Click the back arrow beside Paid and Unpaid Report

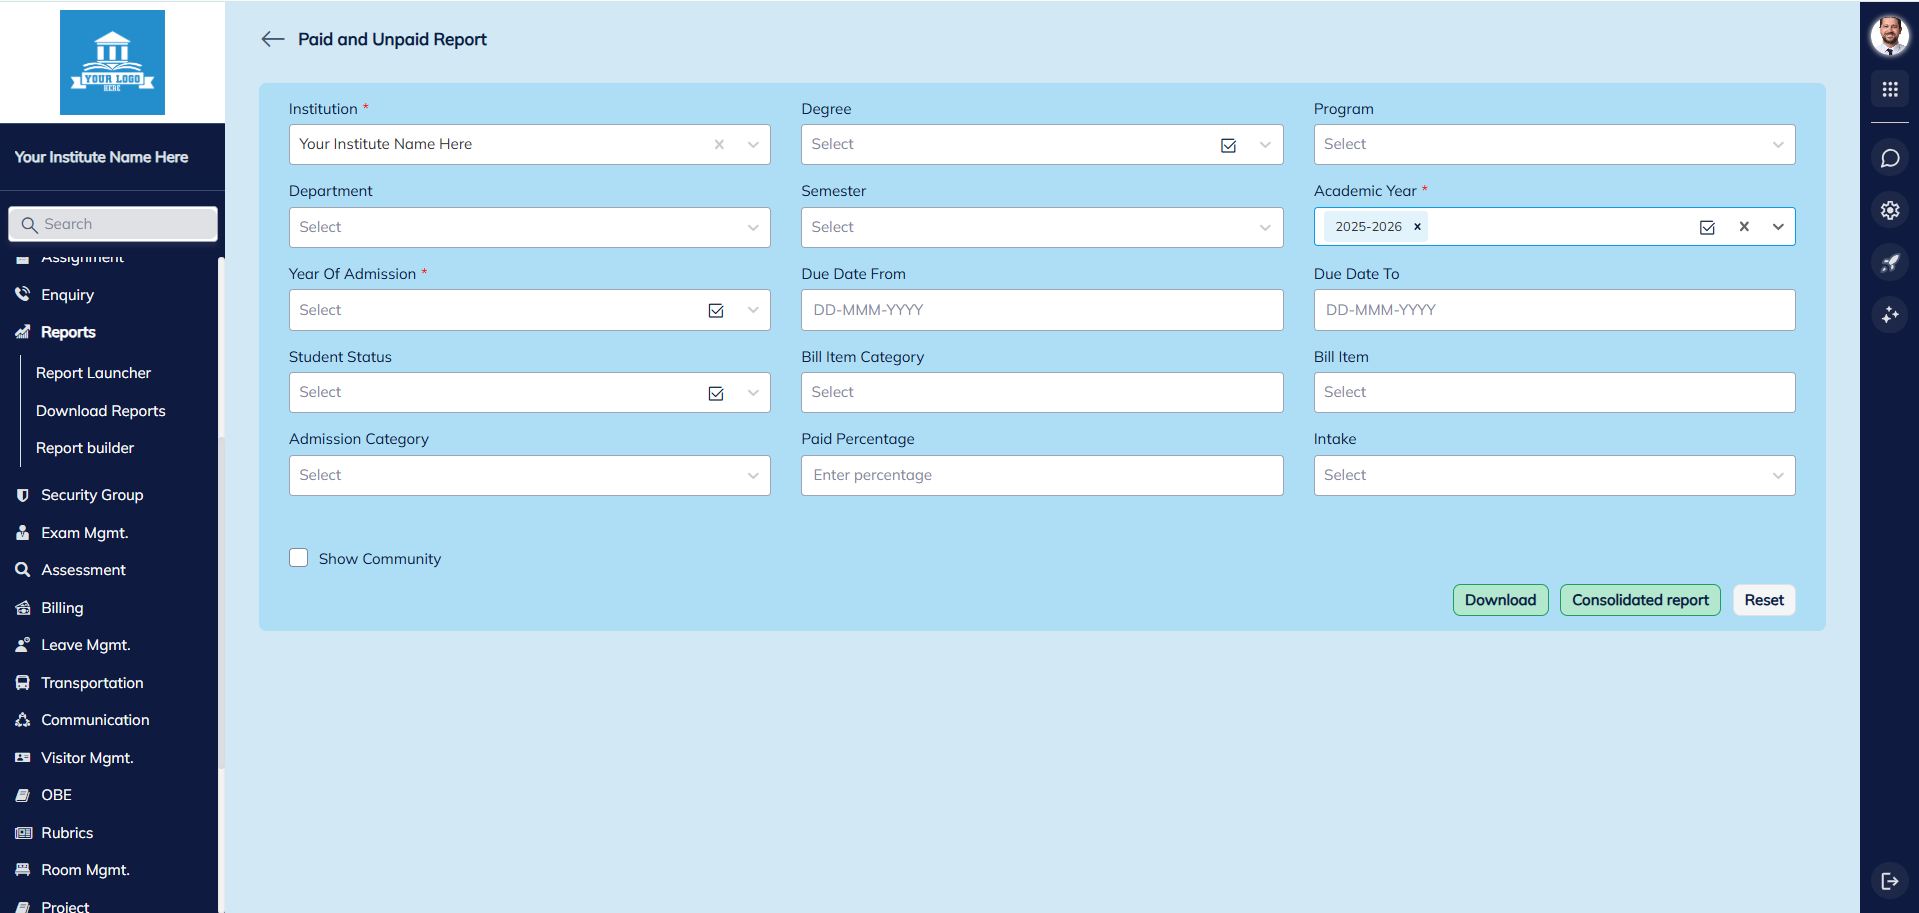(272, 39)
